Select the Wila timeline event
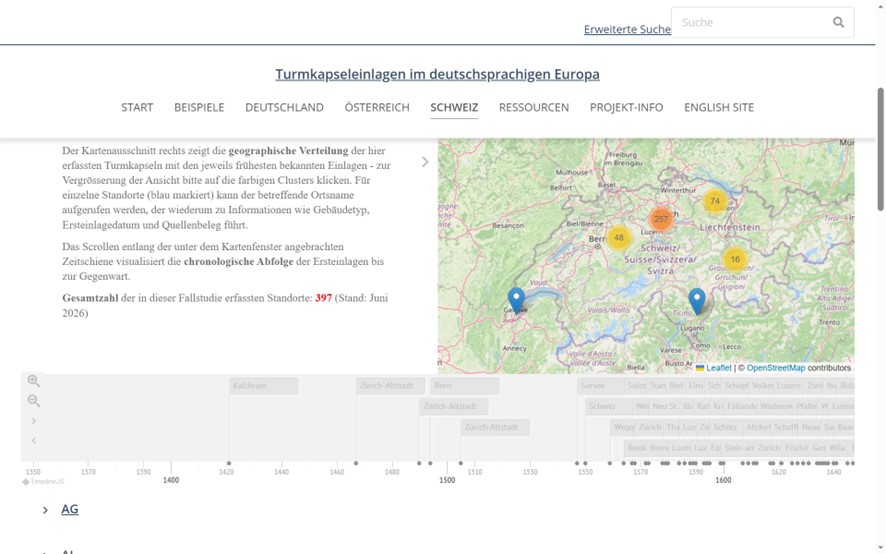 click(x=837, y=448)
